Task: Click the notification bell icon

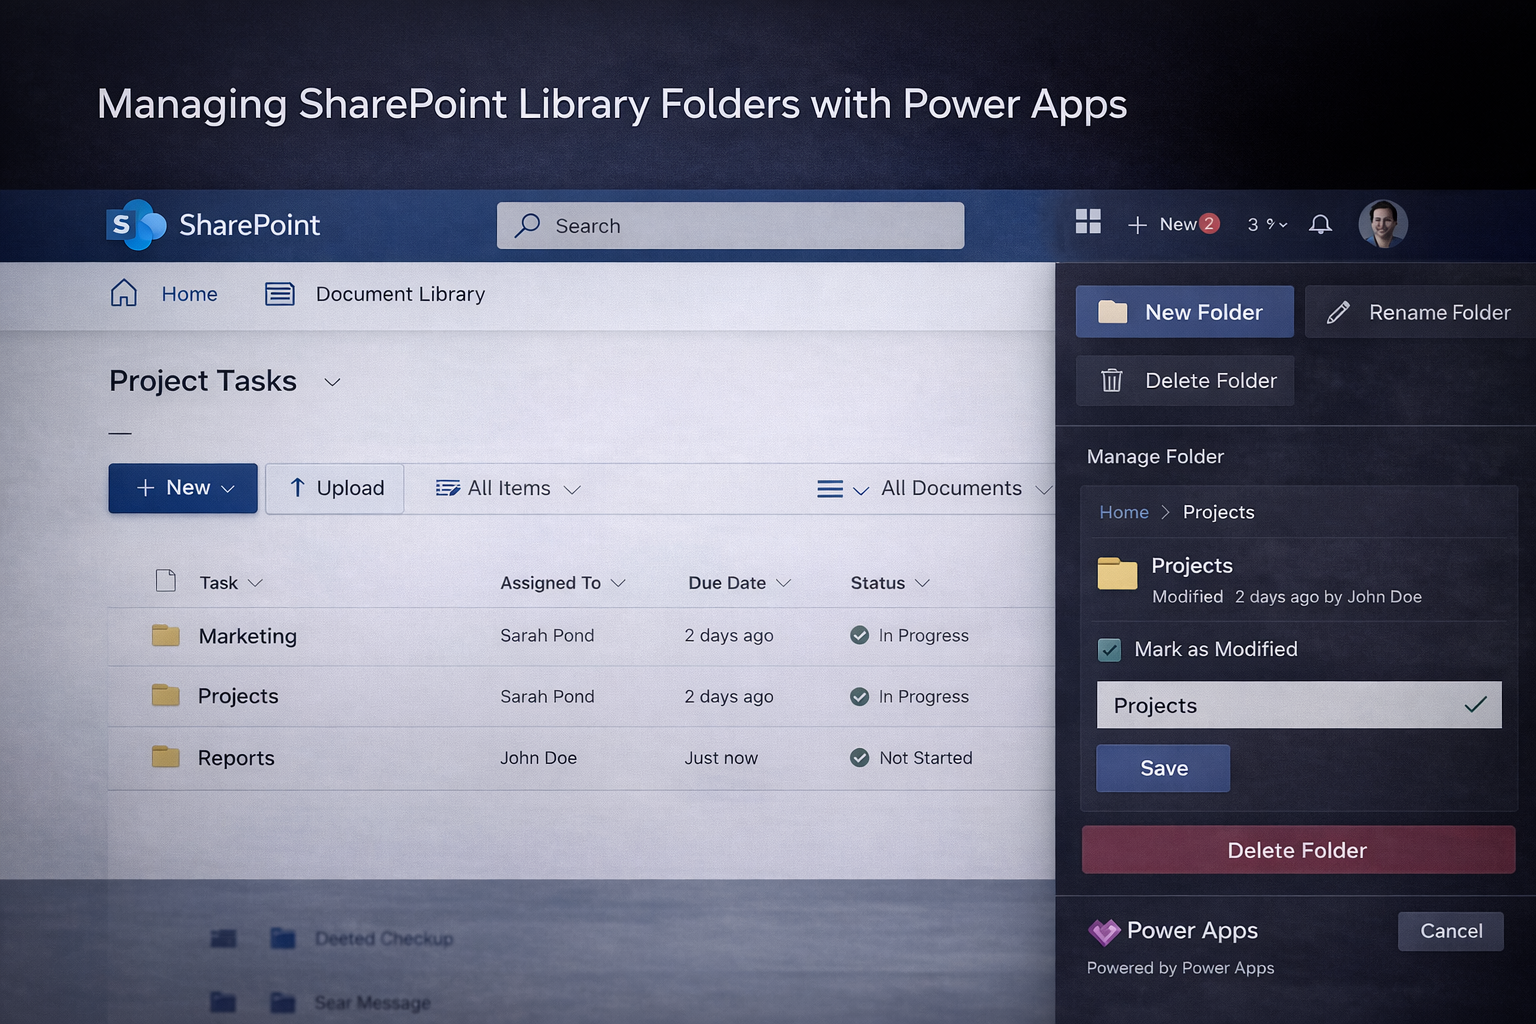Action: [1320, 224]
